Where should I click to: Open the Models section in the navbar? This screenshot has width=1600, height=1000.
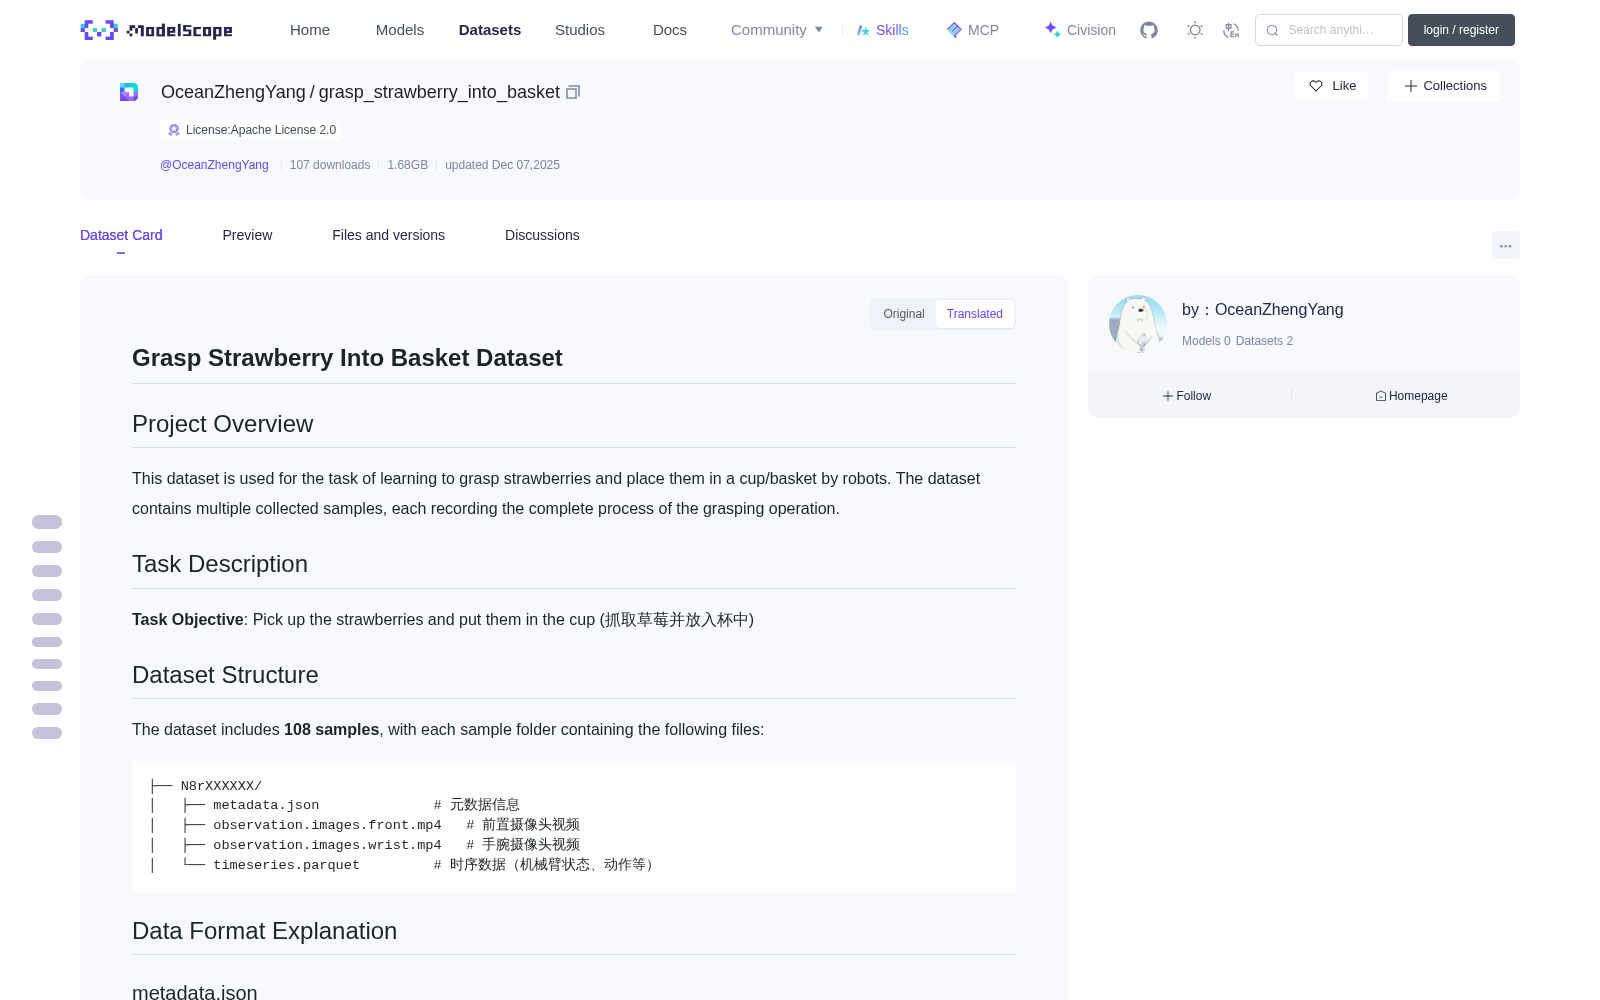(400, 30)
